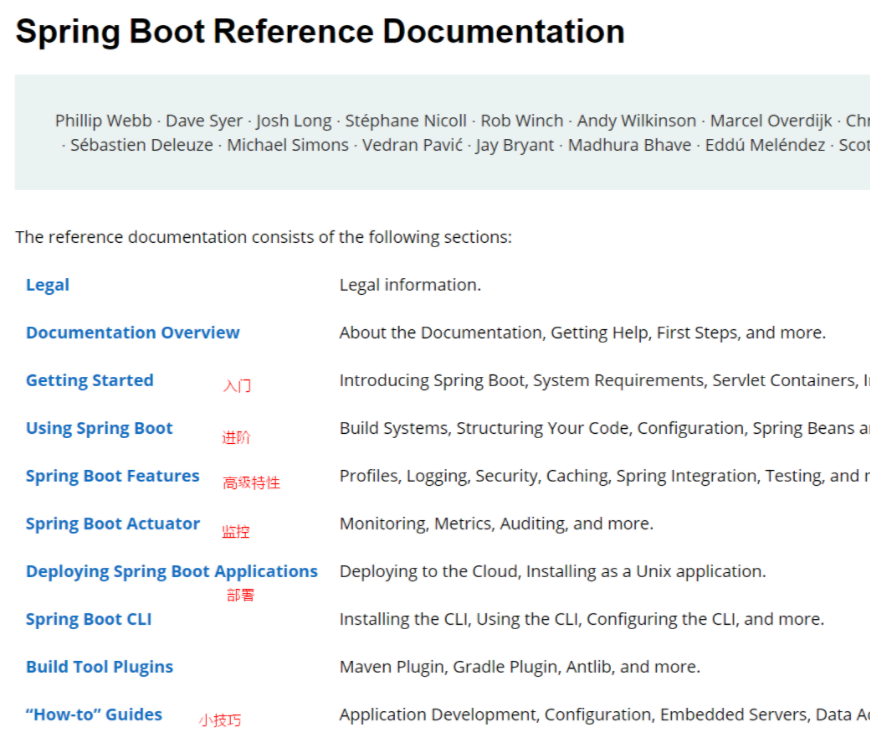The image size is (870, 745).
Task: Click the red 小技巧 annotation
Action: coord(220,721)
